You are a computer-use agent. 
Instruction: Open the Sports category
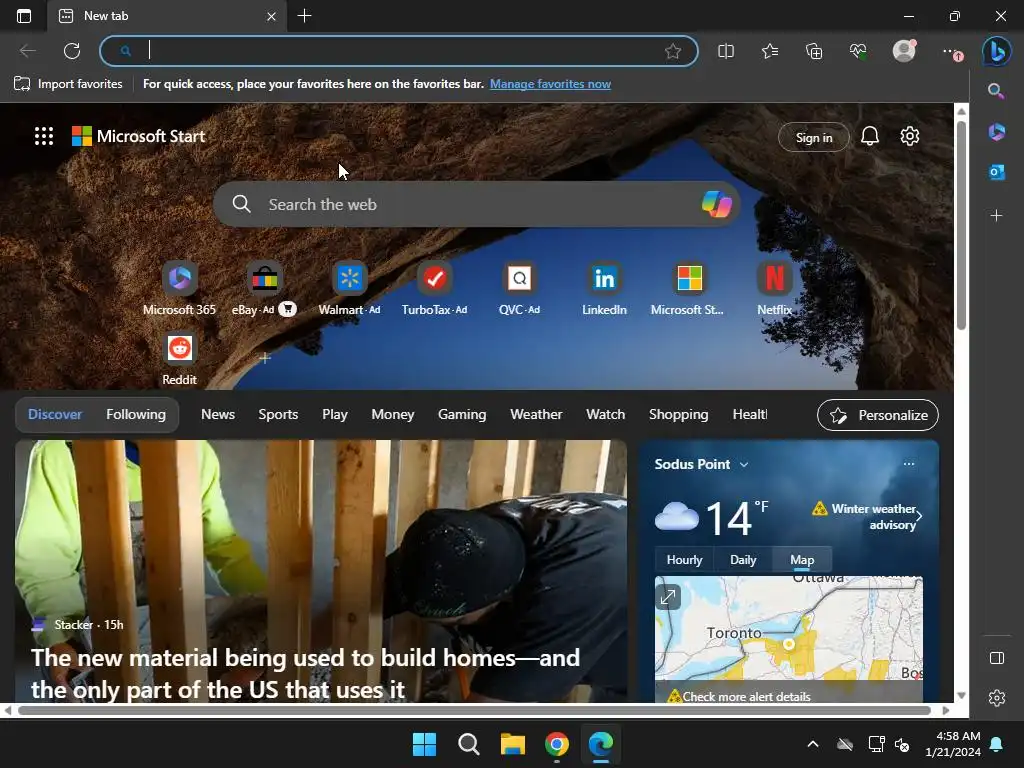[278, 415]
